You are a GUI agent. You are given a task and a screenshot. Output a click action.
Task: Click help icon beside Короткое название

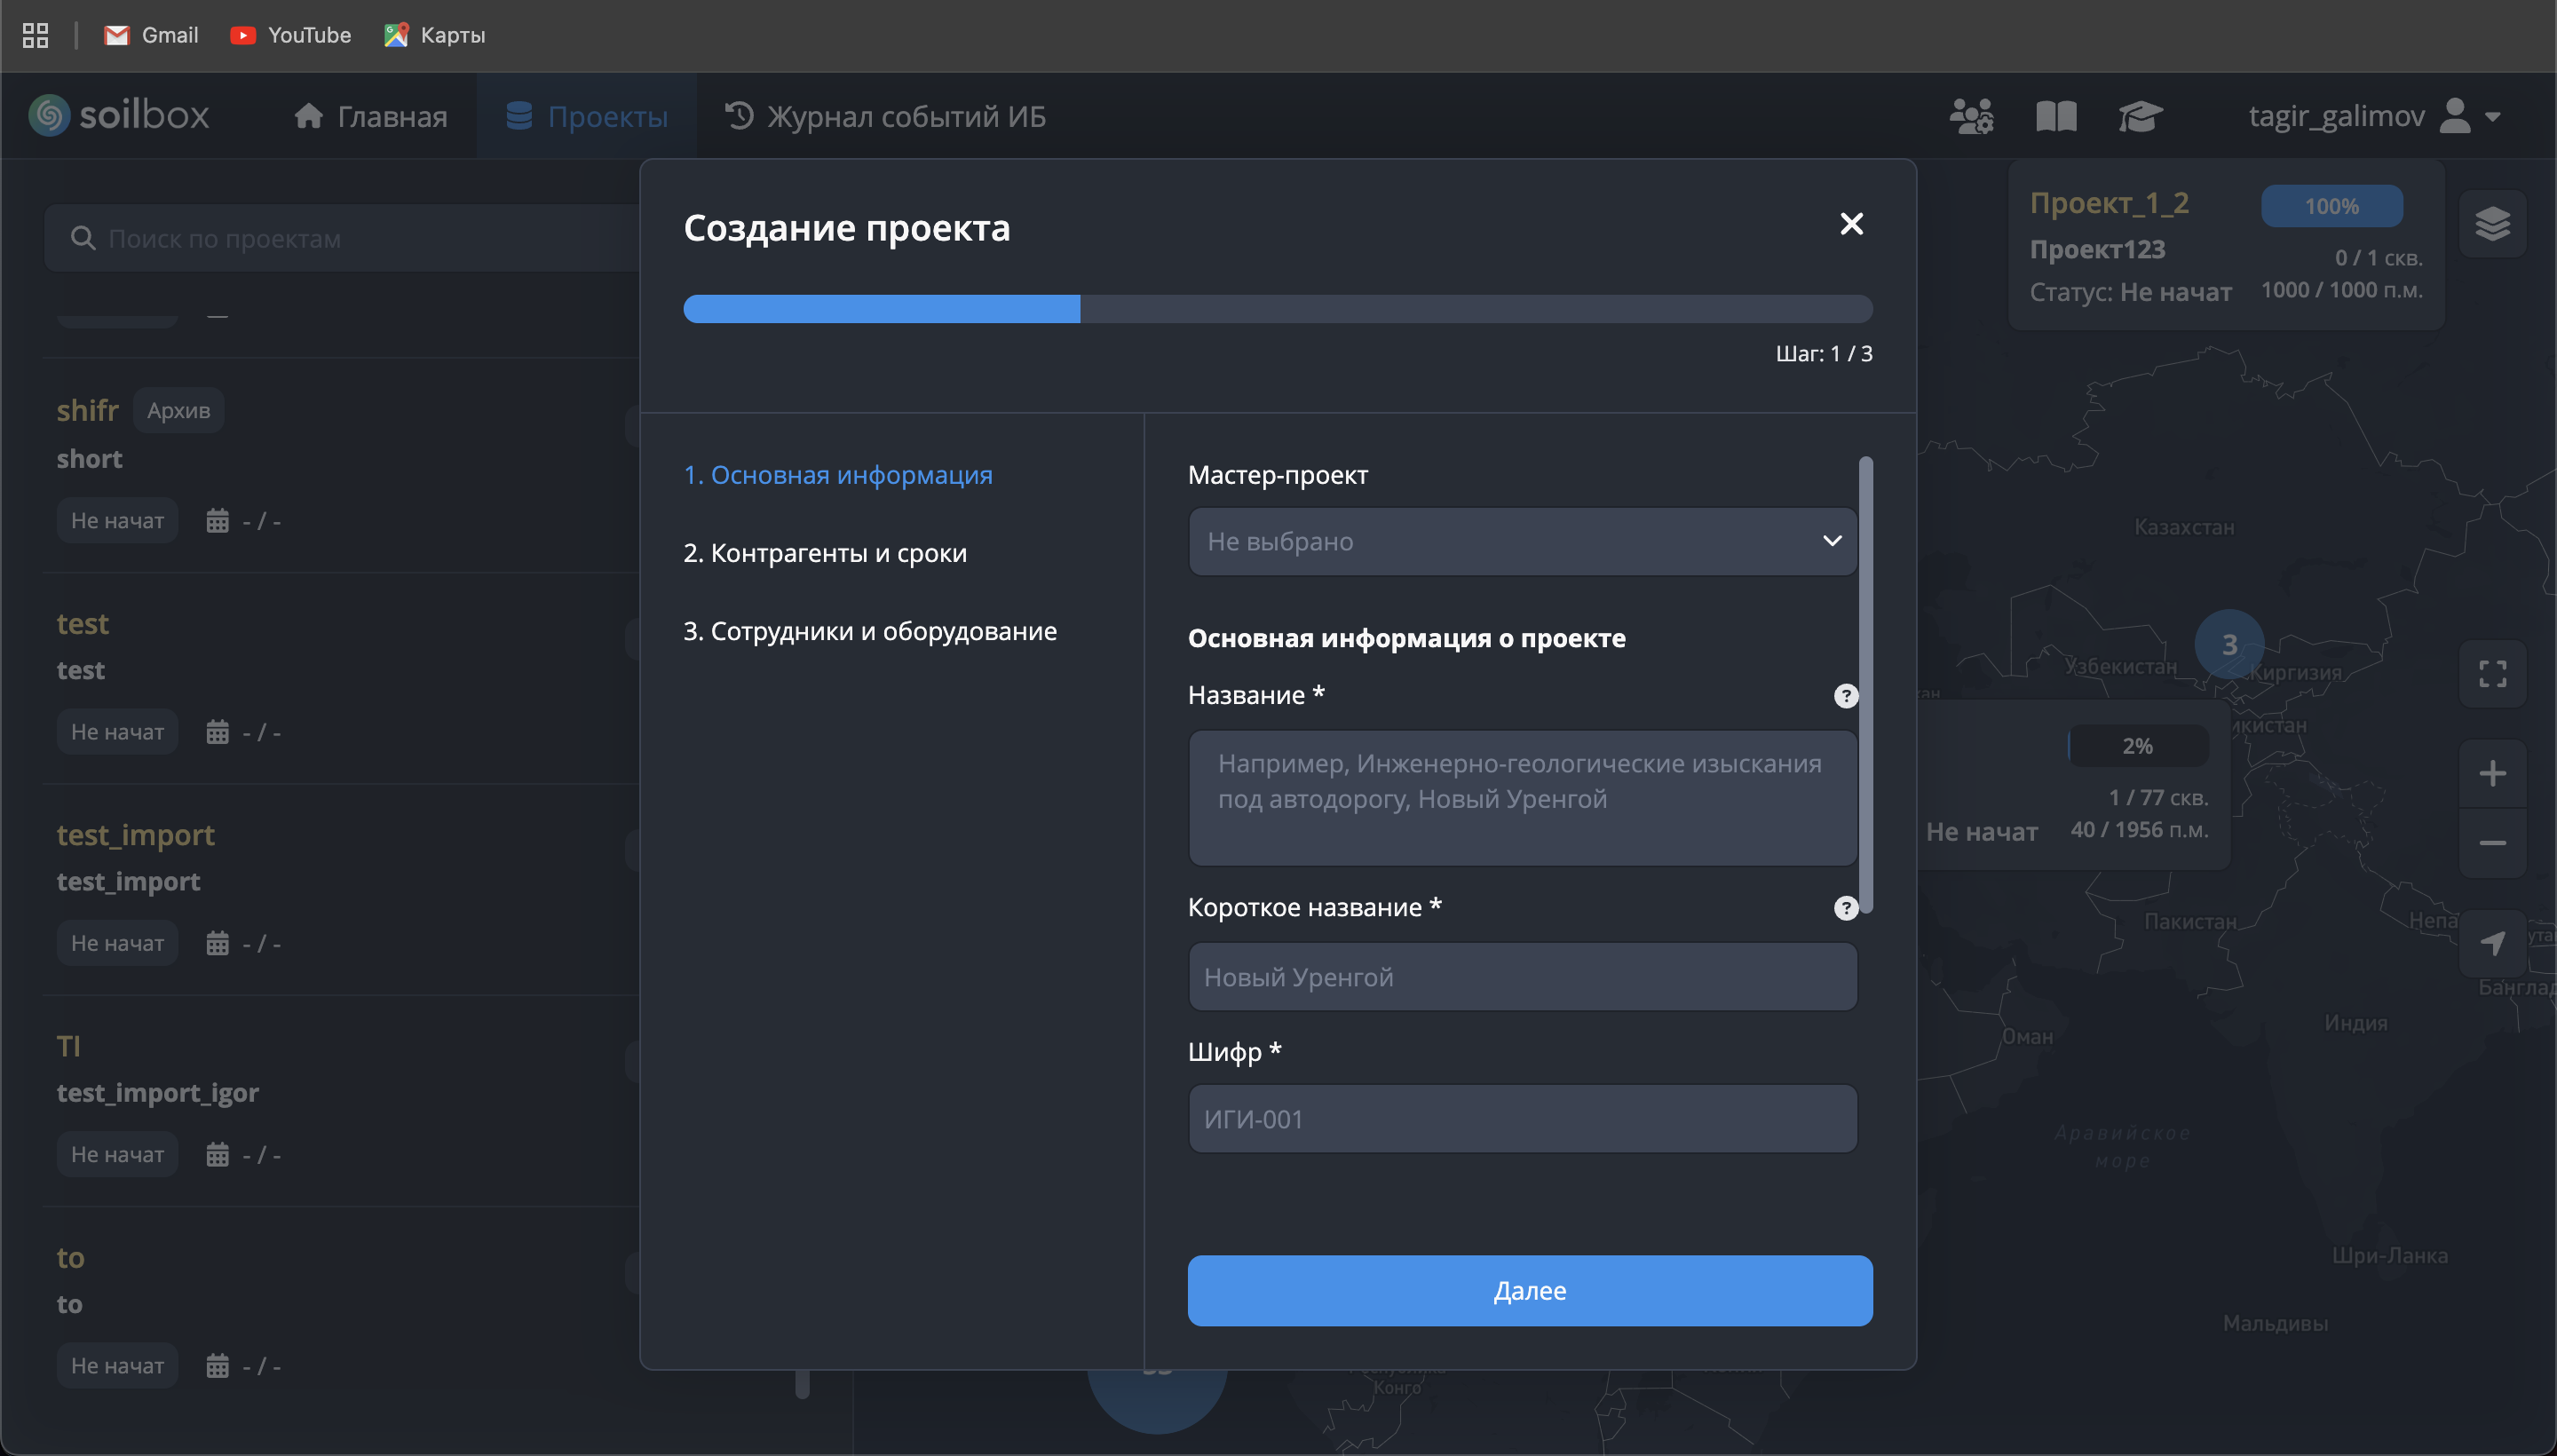click(1846, 908)
